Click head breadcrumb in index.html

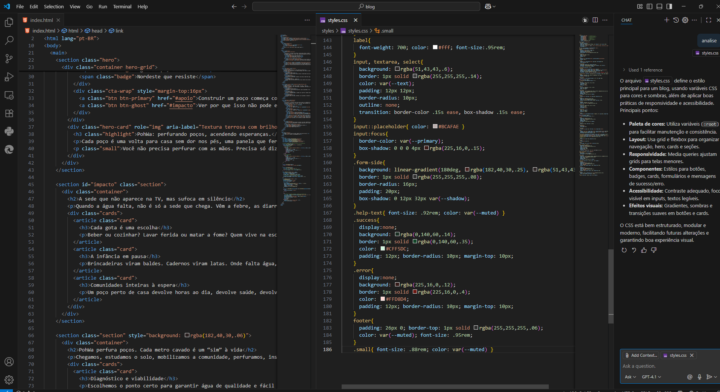(97, 31)
